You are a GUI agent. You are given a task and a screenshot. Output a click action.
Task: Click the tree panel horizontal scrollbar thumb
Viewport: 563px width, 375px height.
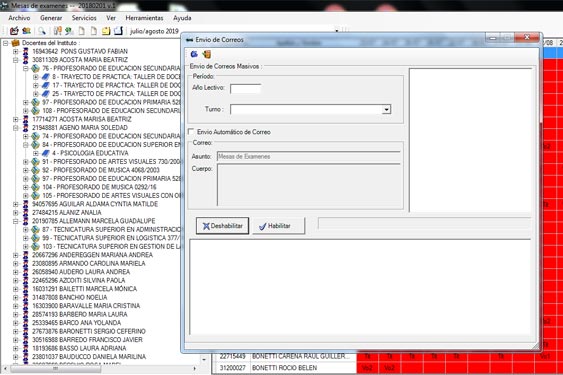click(55, 369)
